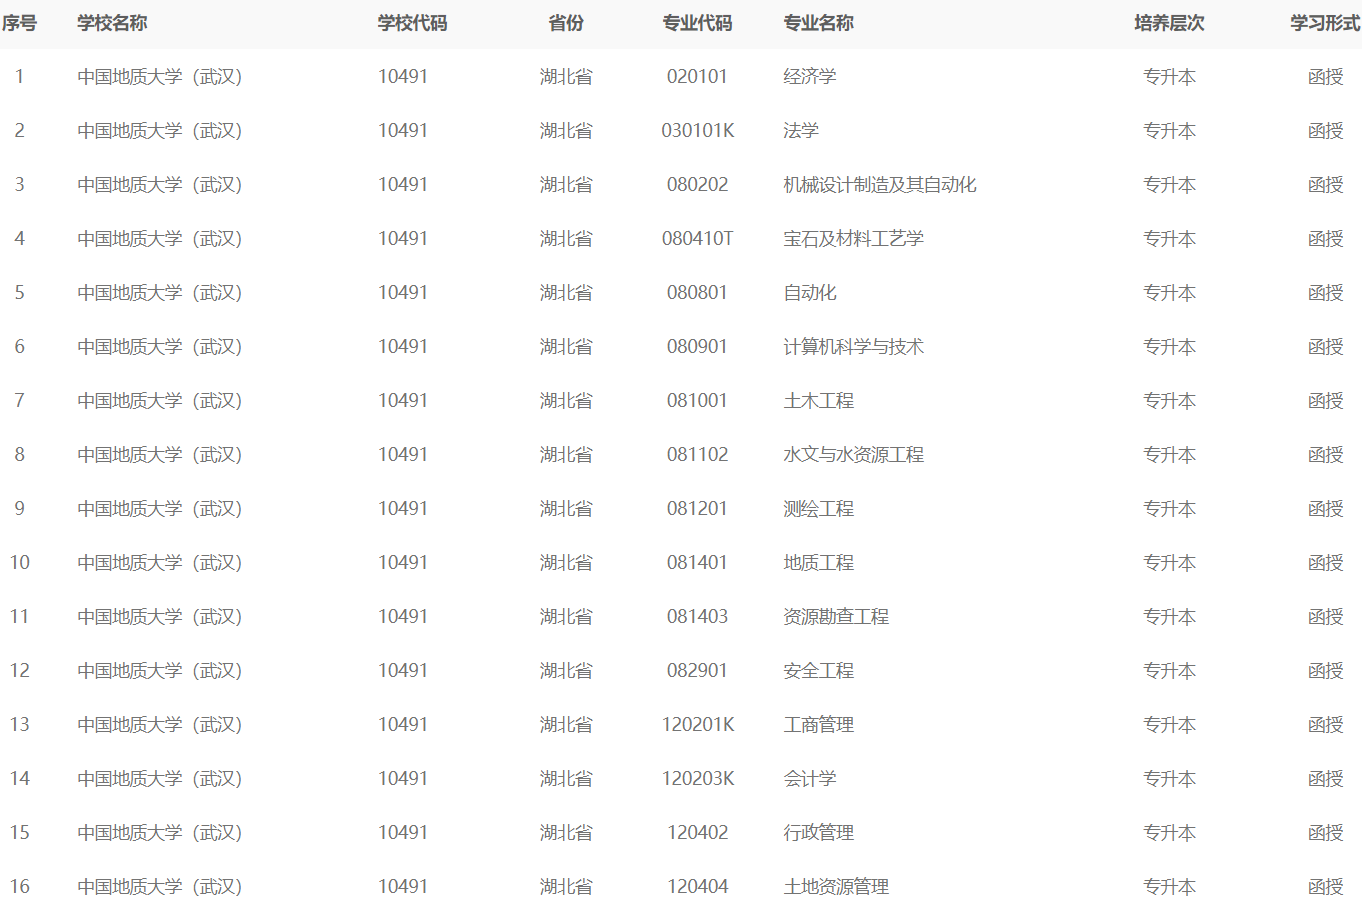Click 专升本 in the 土木工程 row
Image resolution: width=1362 pixels, height=904 pixels.
(x=1169, y=401)
